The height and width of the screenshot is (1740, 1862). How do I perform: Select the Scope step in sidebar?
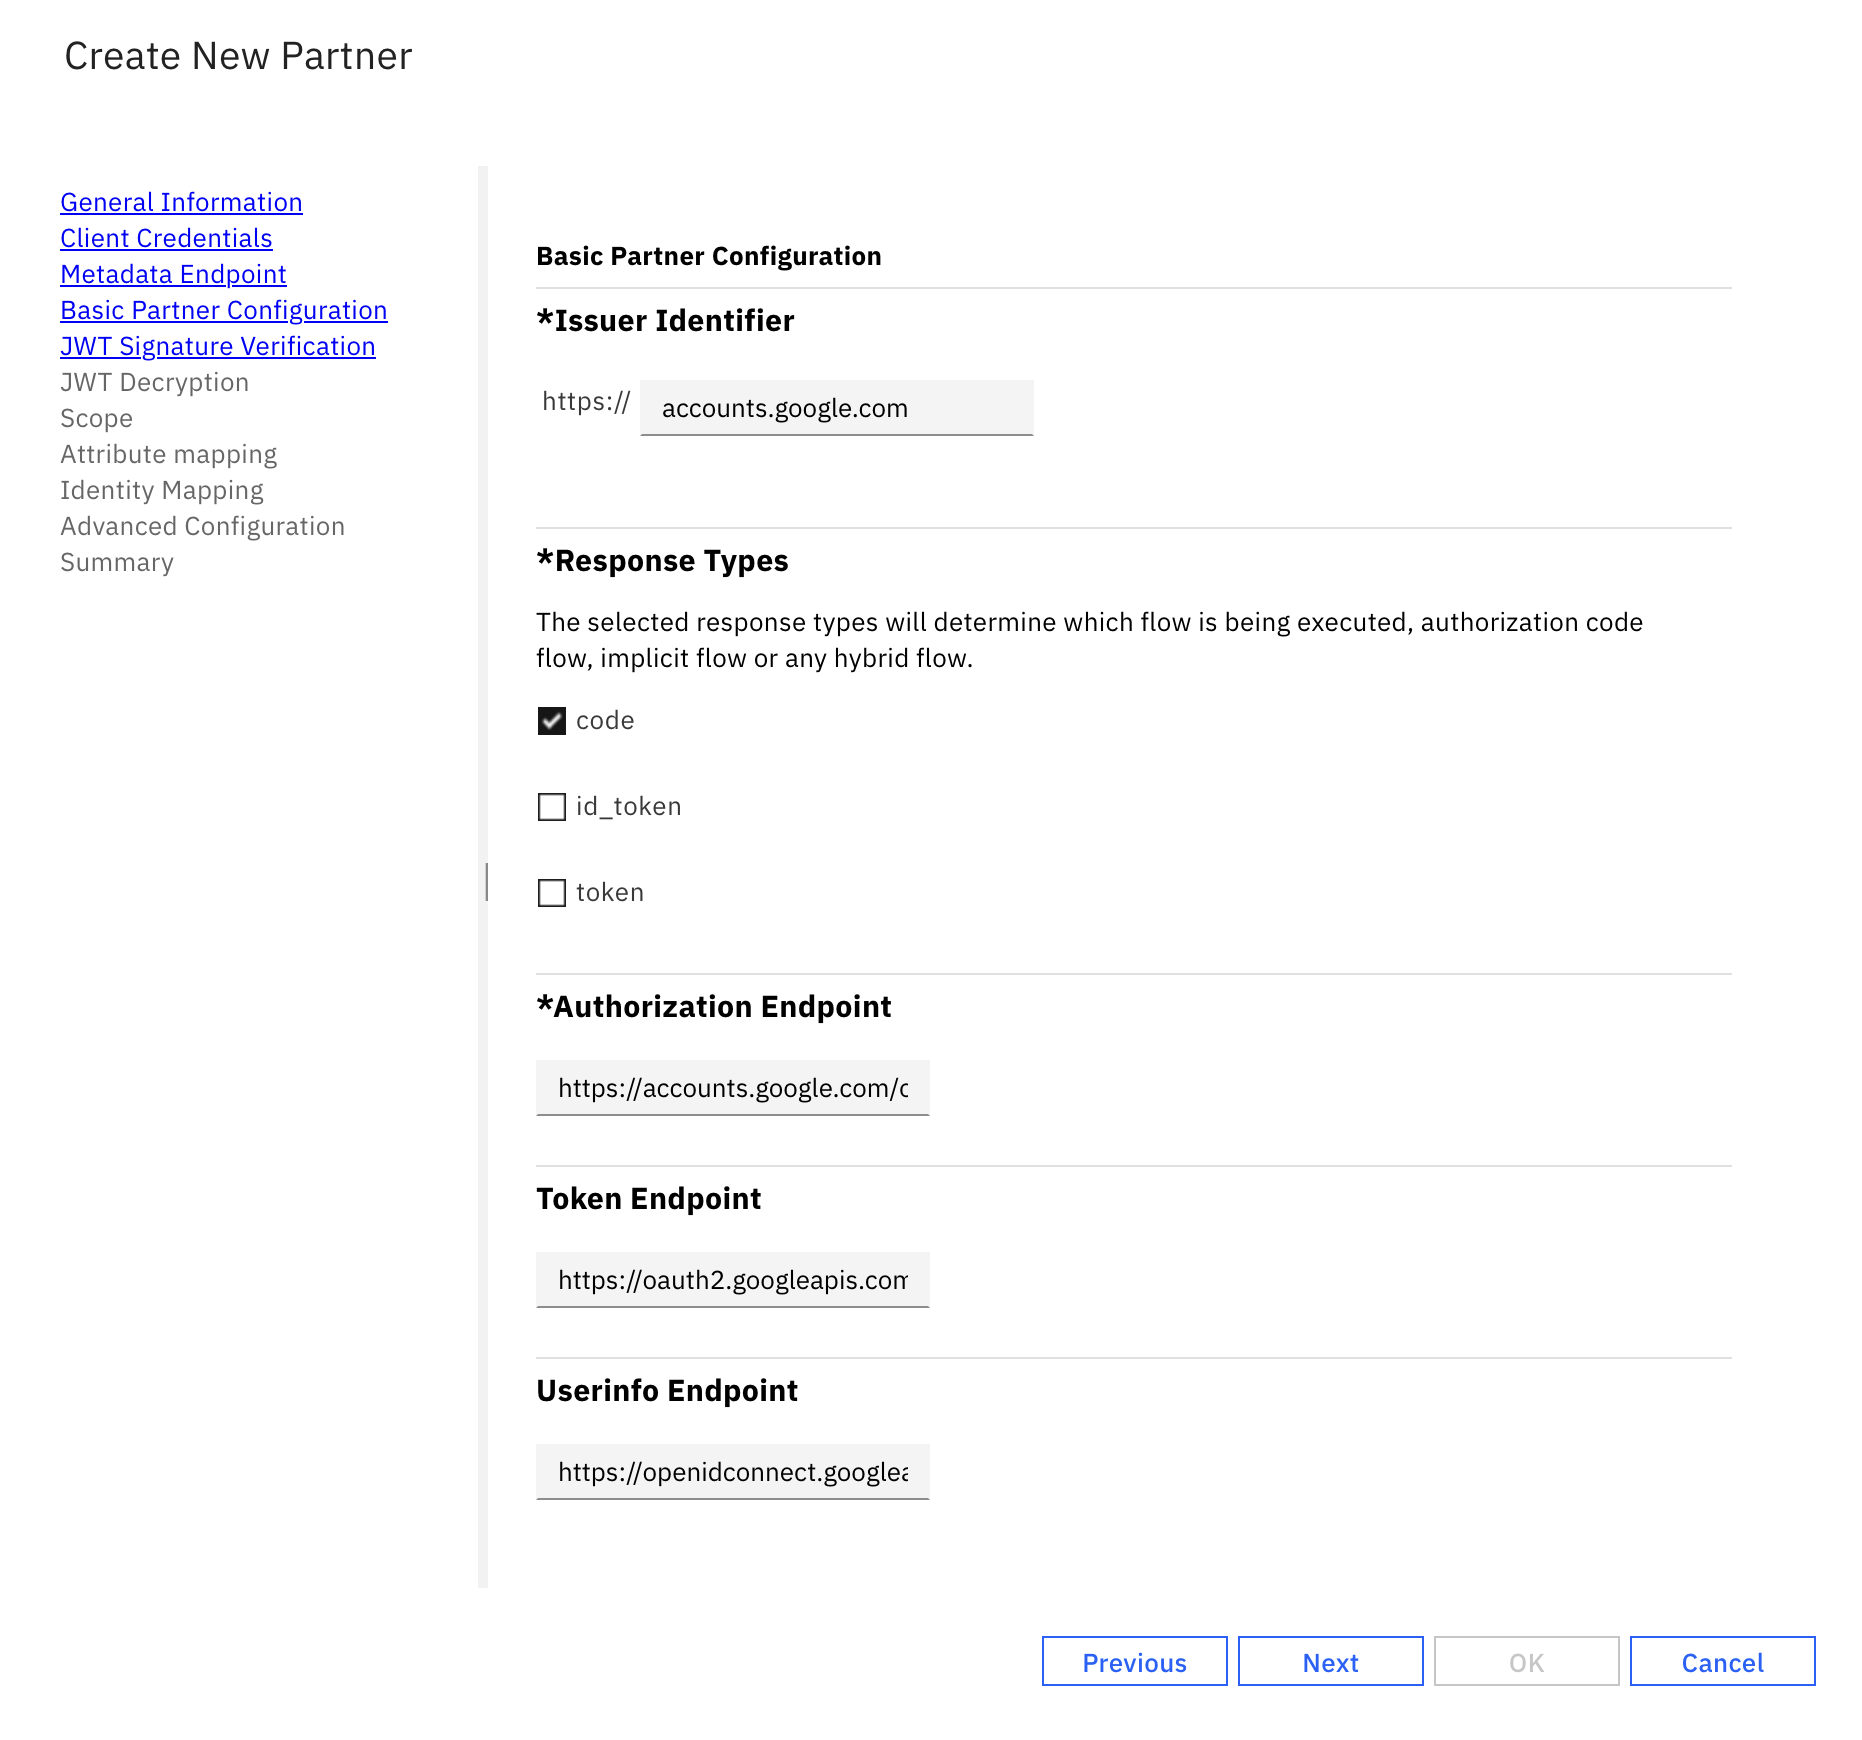coord(96,418)
